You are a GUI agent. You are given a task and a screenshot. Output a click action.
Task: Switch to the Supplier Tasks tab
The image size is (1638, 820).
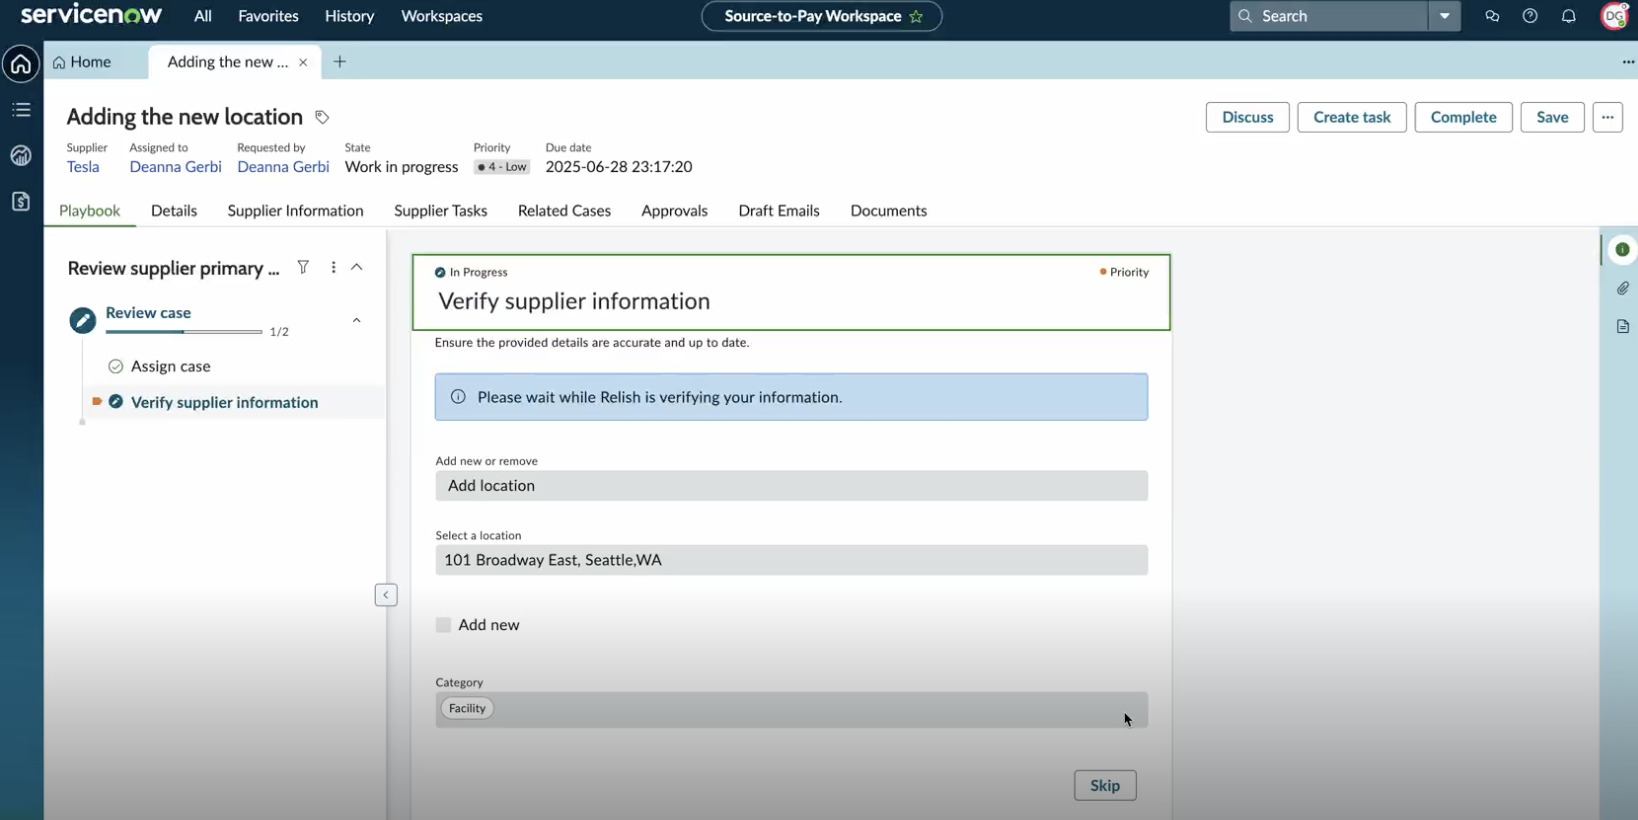pyautogui.click(x=440, y=211)
